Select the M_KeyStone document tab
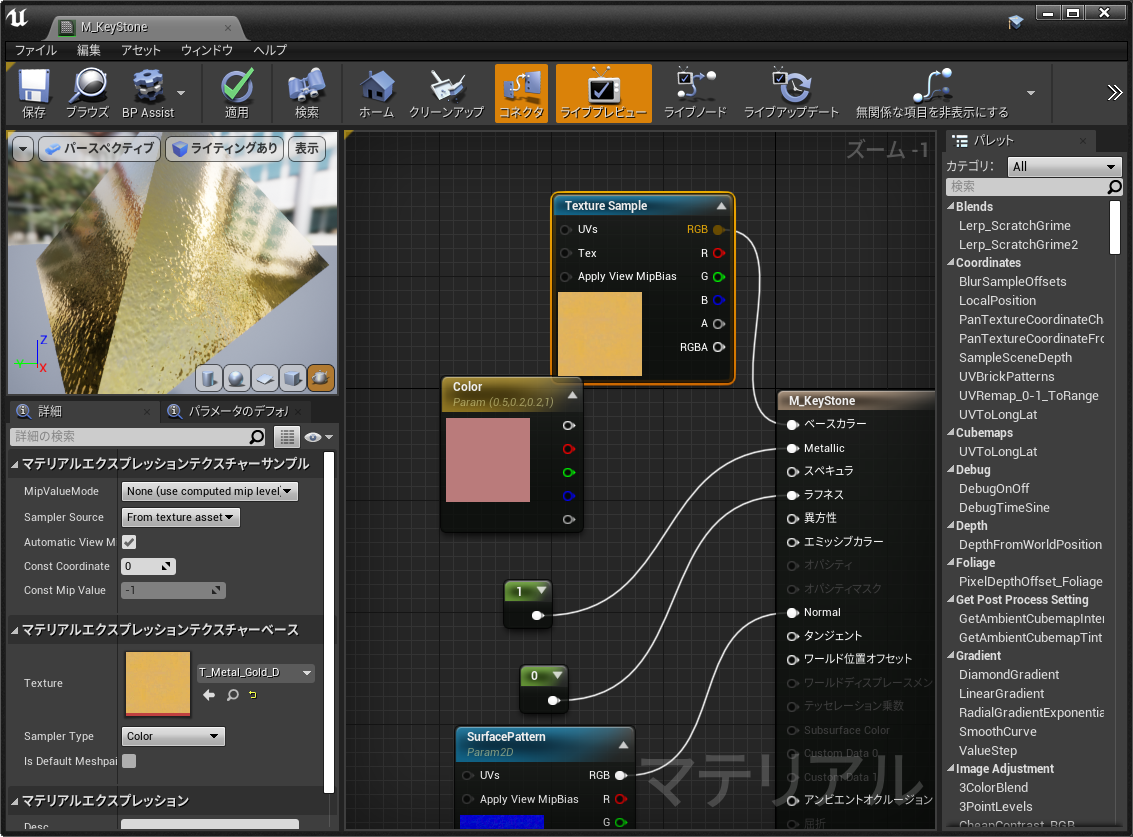Image resolution: width=1133 pixels, height=837 pixels. (145, 27)
